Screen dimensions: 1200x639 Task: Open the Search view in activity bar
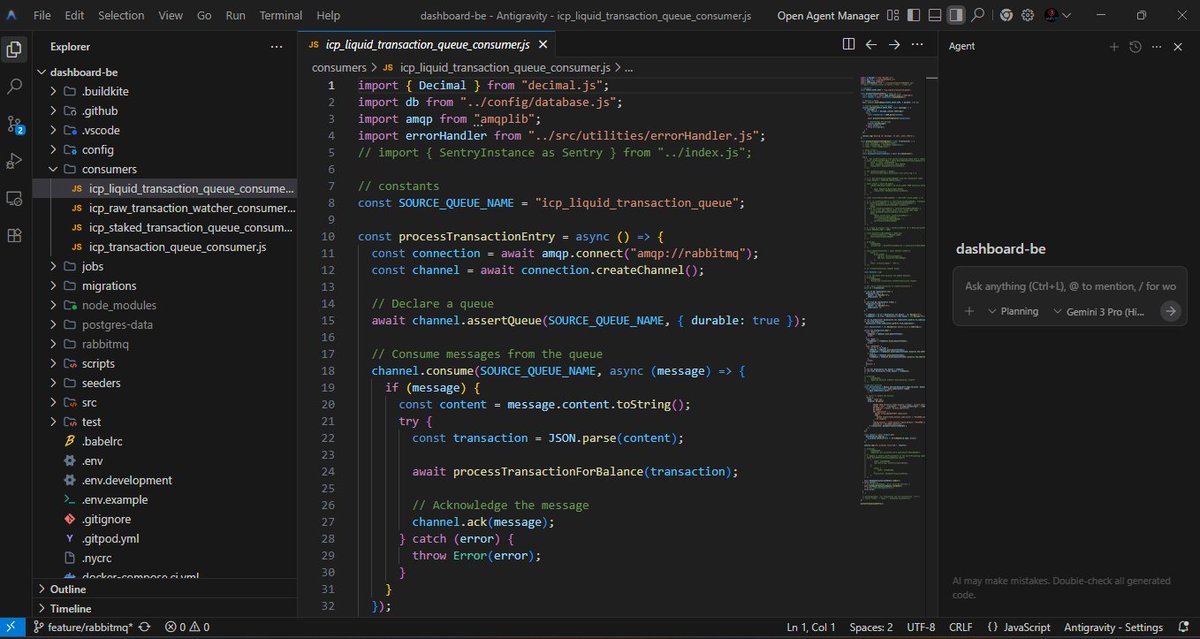pyautogui.click(x=14, y=87)
